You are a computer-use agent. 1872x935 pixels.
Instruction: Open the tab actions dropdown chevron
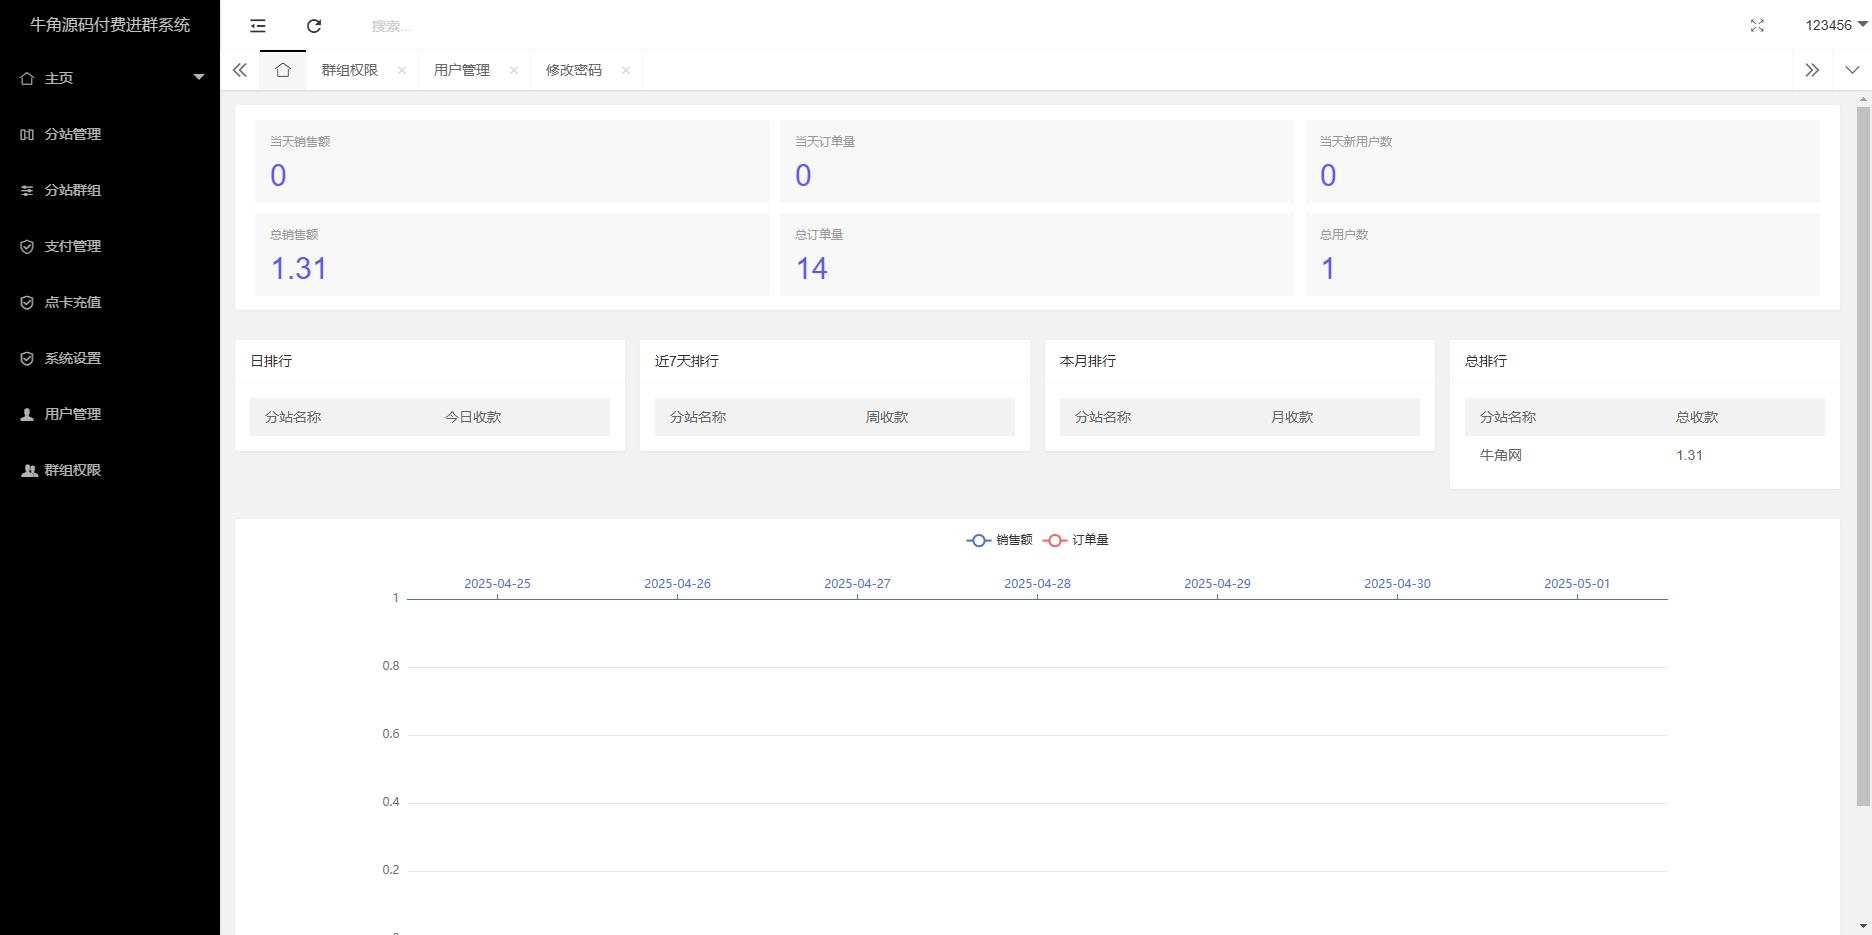1852,70
